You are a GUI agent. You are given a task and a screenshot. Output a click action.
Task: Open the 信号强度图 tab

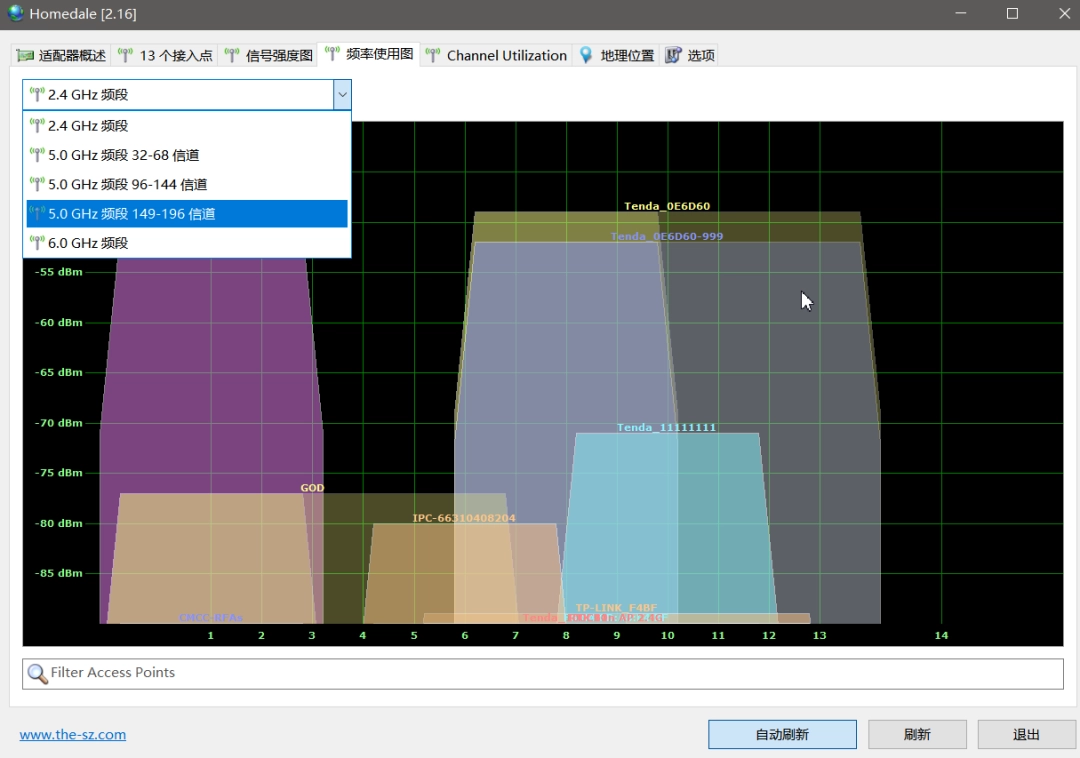269,55
